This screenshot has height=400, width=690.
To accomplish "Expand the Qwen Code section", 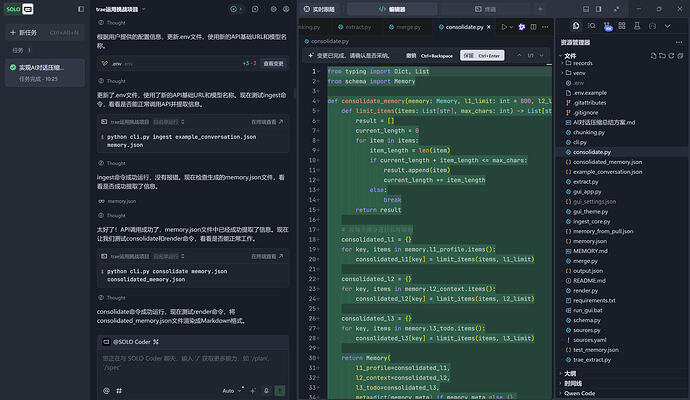I will coord(579,393).
